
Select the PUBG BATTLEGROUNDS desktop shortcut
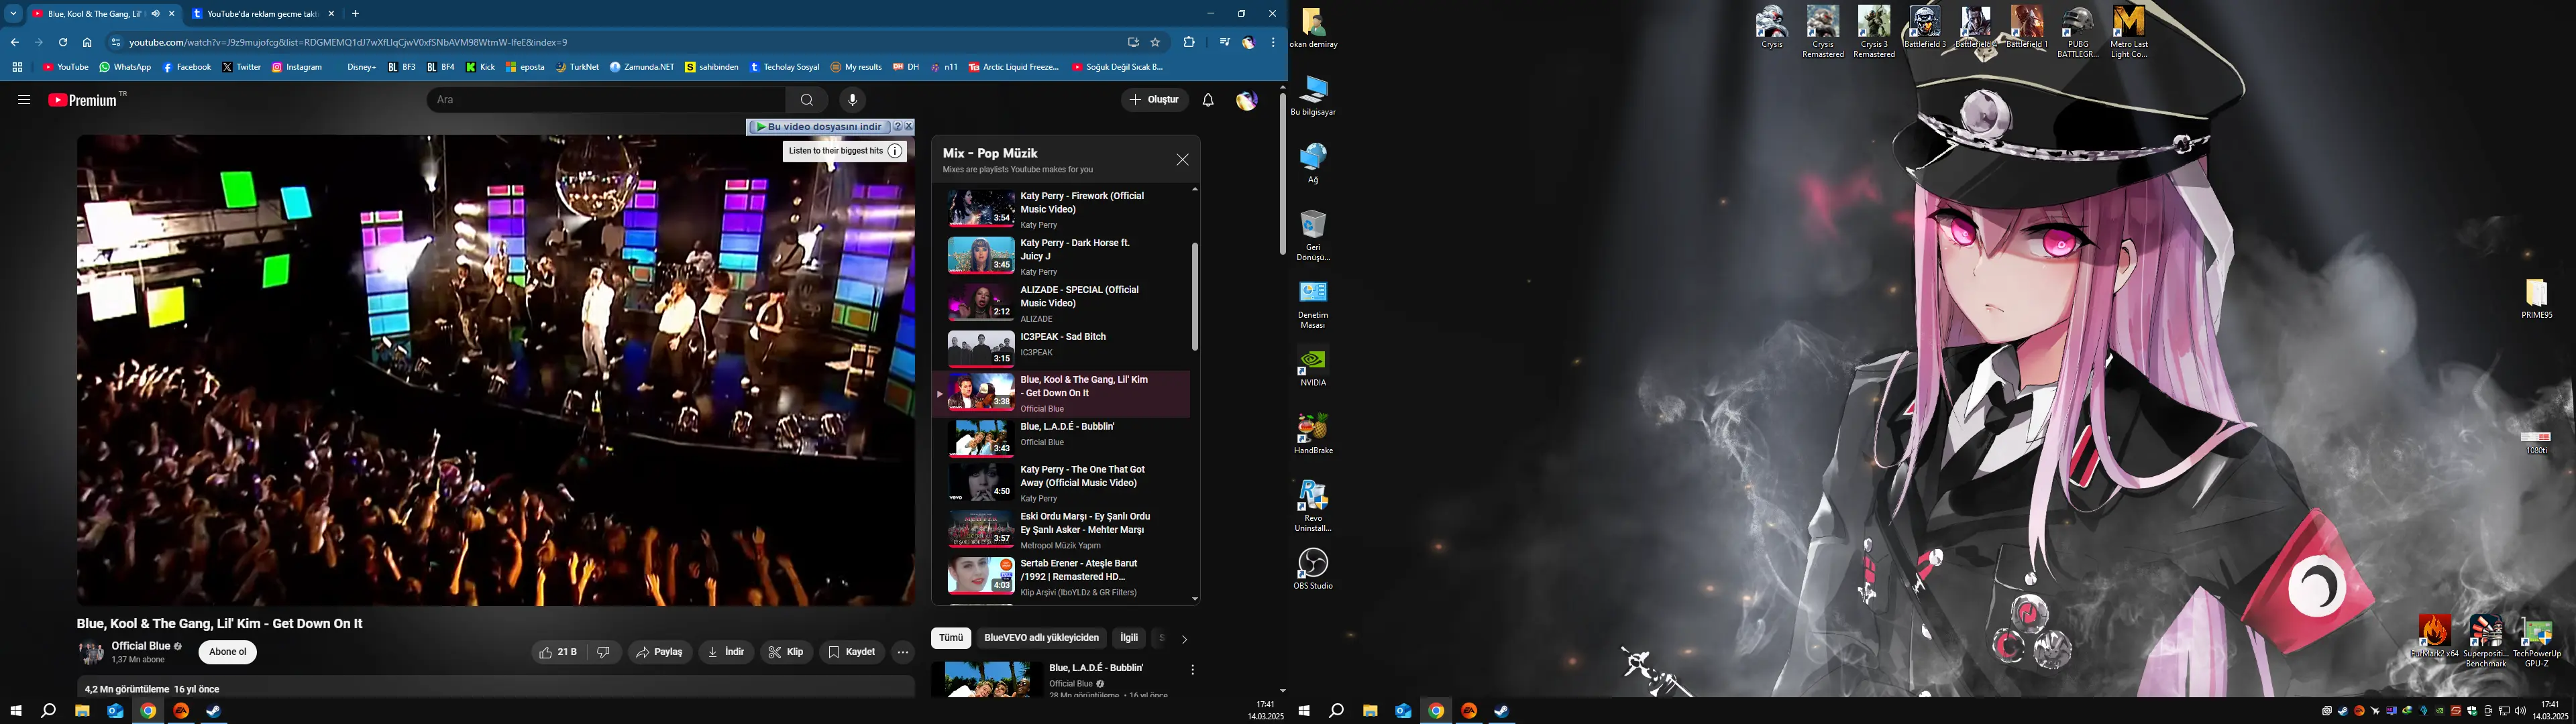(2078, 32)
